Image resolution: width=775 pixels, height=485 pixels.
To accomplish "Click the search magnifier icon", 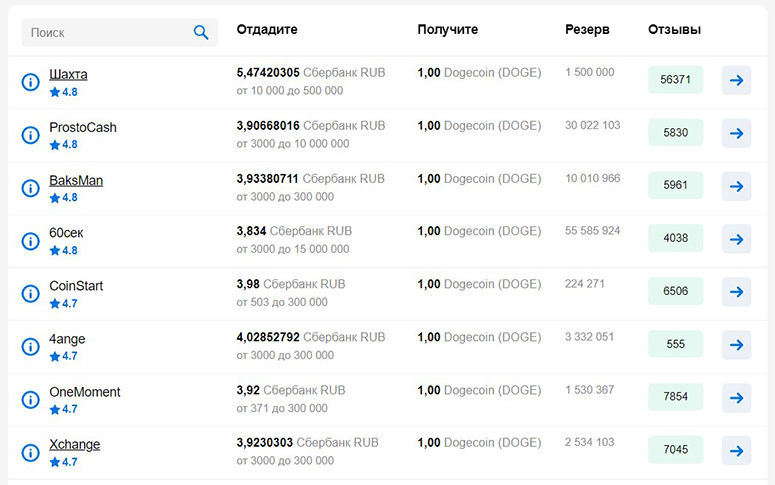I will [201, 33].
